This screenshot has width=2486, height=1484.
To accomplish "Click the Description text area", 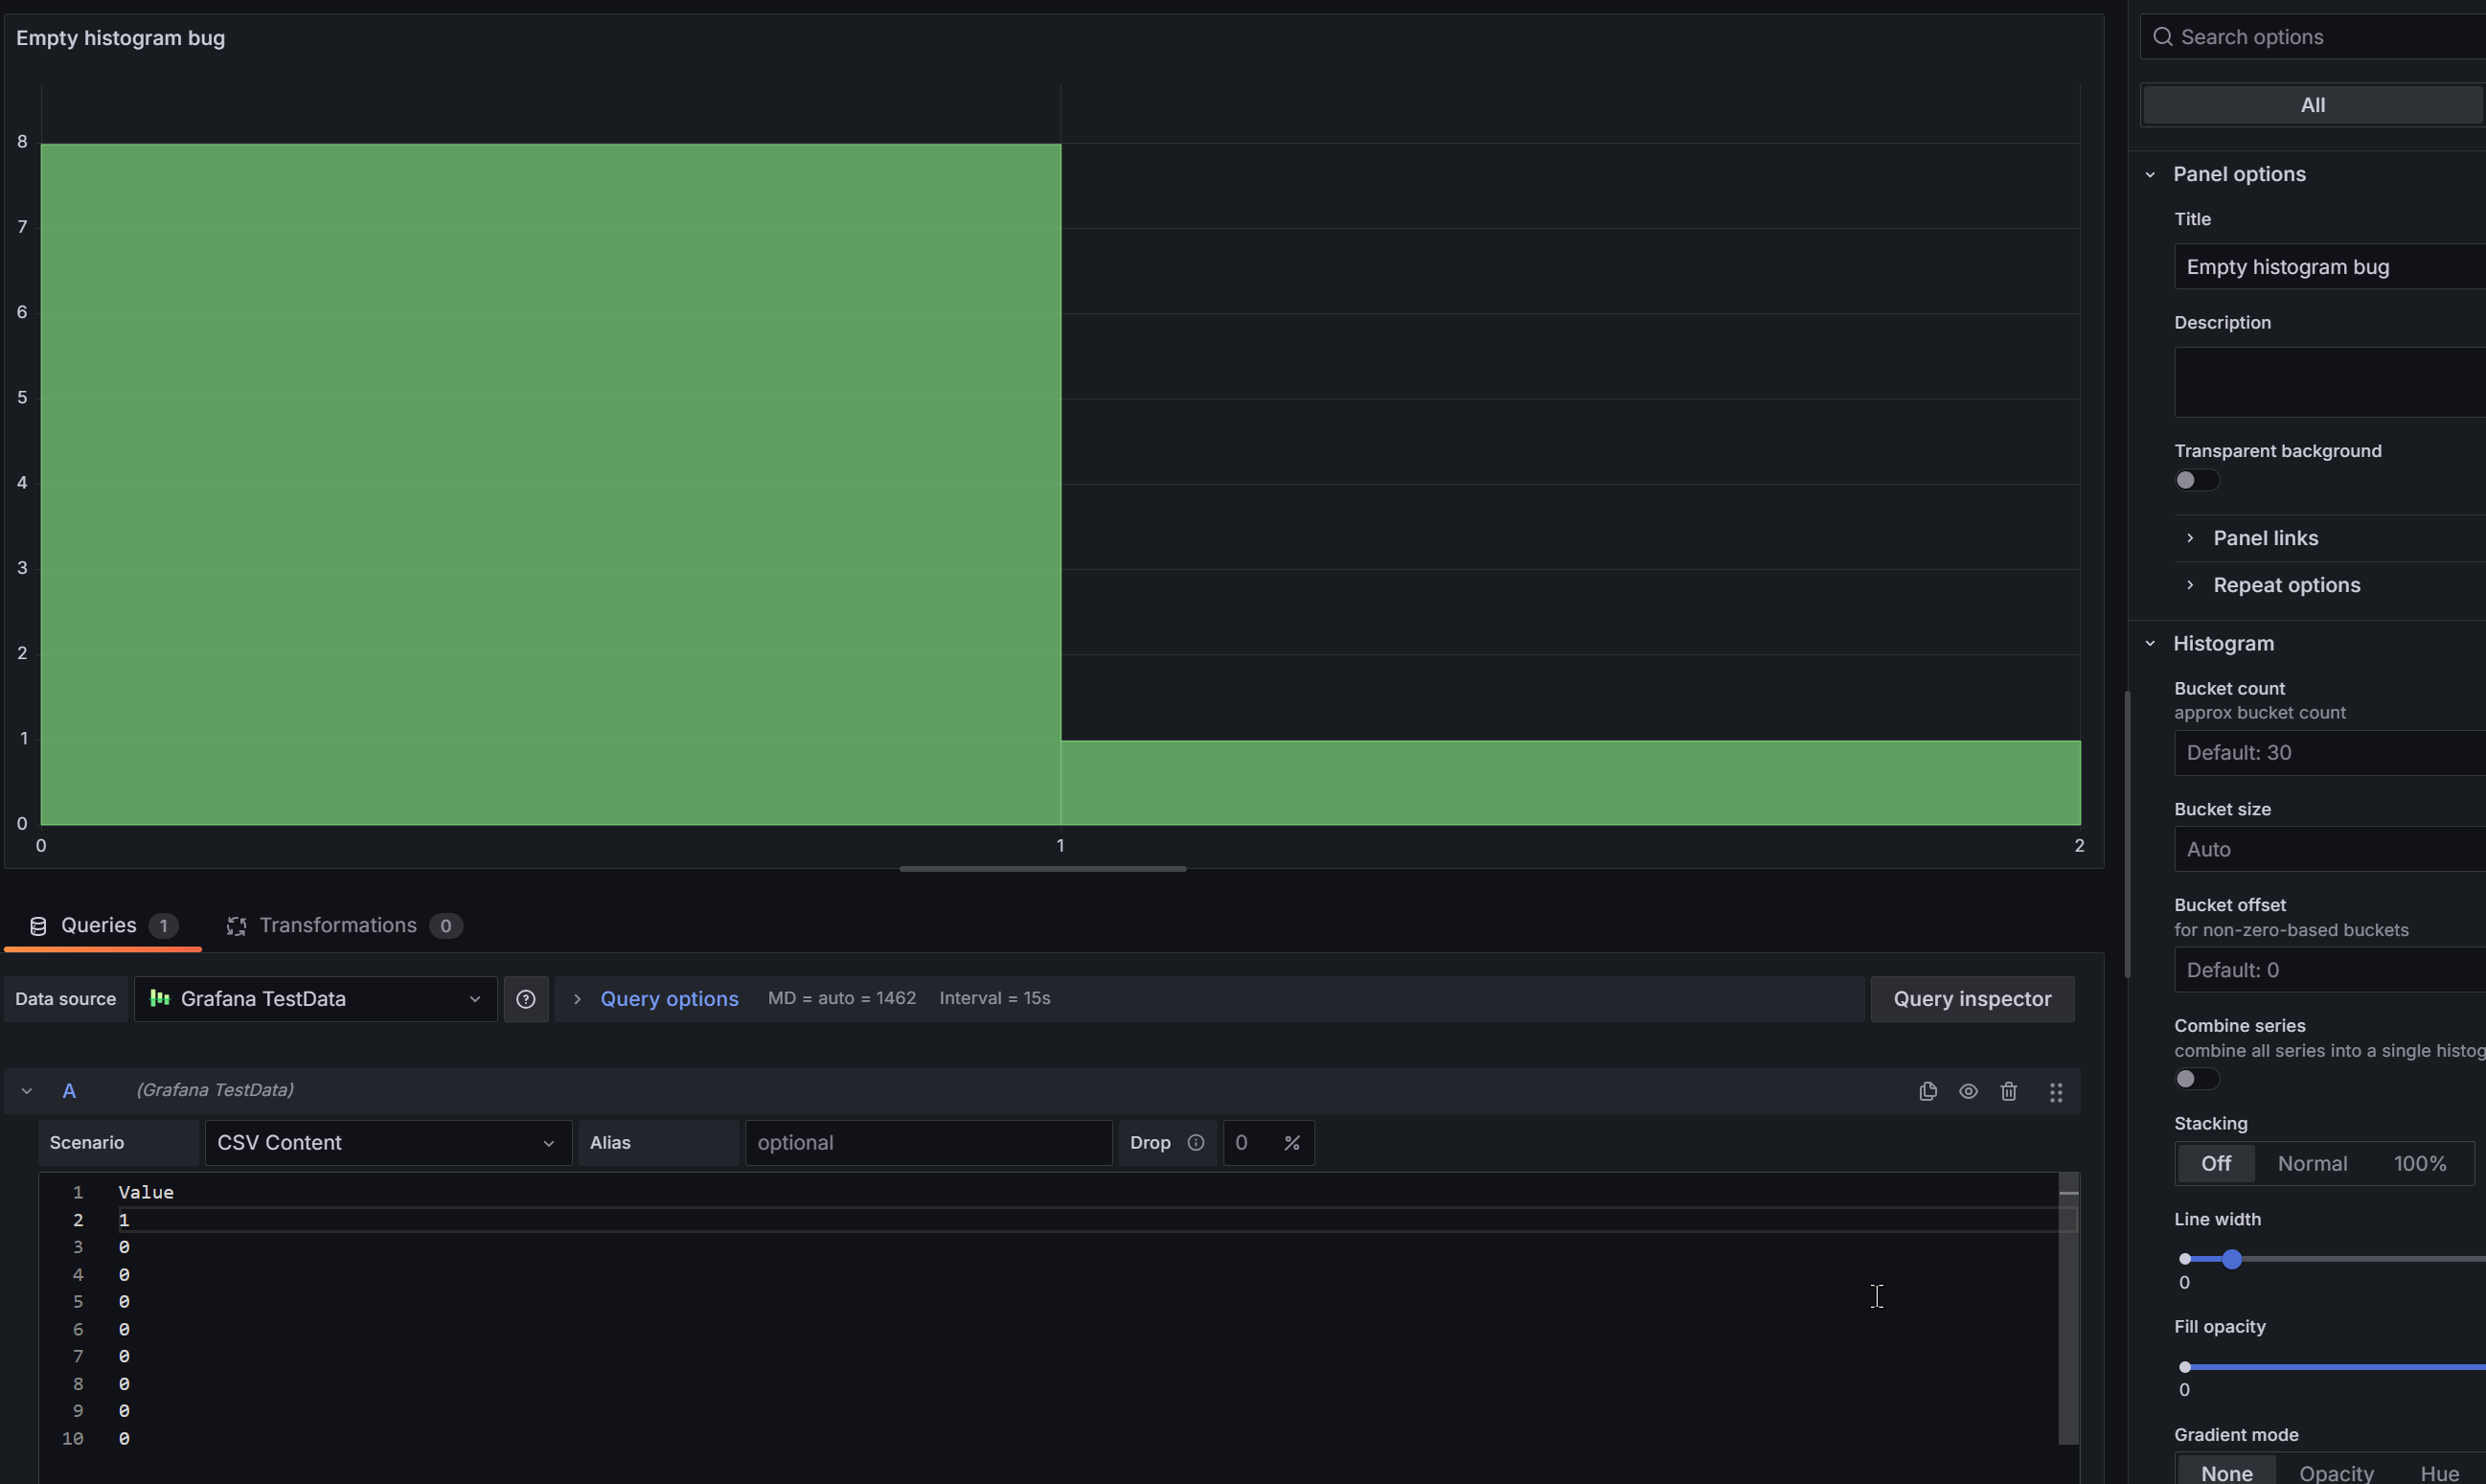I will [2330, 382].
